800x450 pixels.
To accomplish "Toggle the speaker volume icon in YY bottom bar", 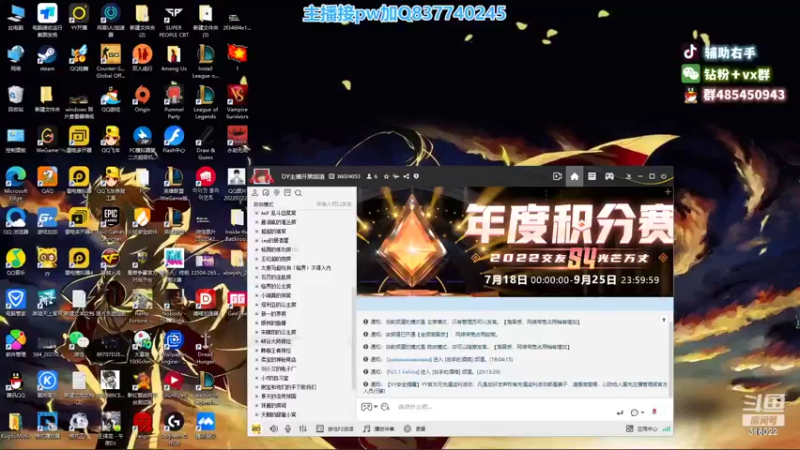I will tap(274, 429).
